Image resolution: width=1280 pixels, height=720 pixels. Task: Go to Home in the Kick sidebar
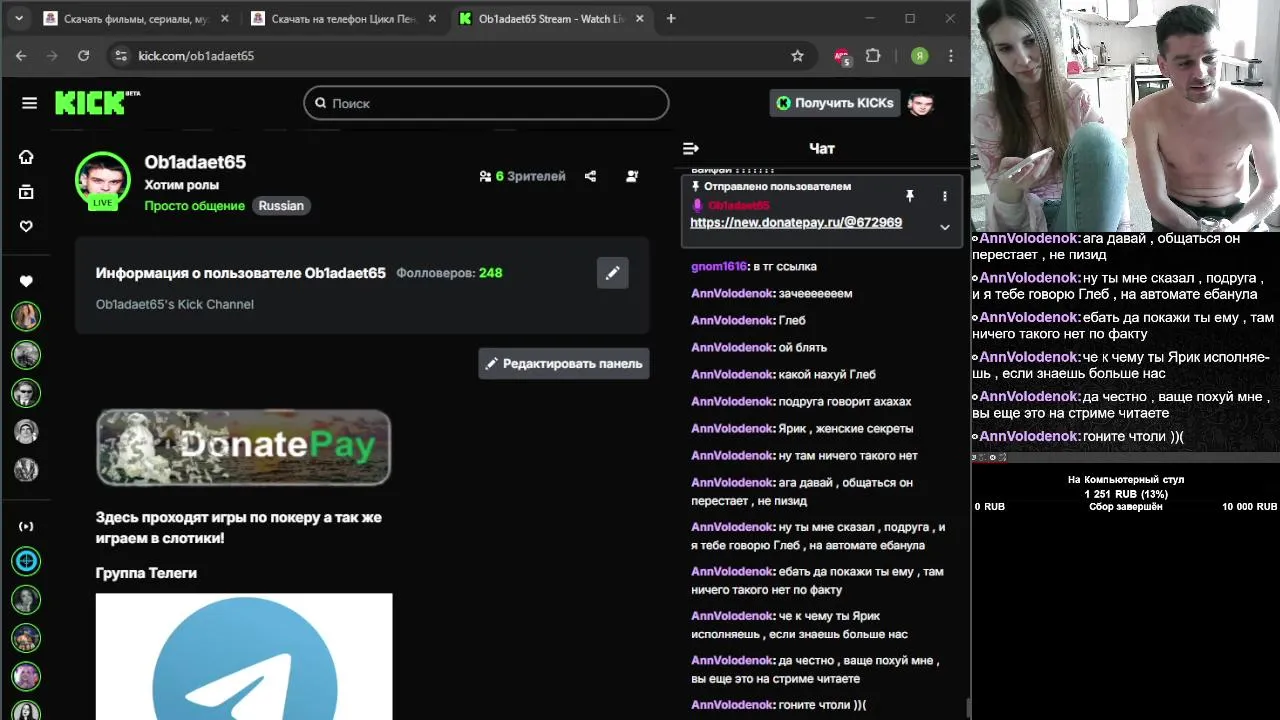(26, 157)
